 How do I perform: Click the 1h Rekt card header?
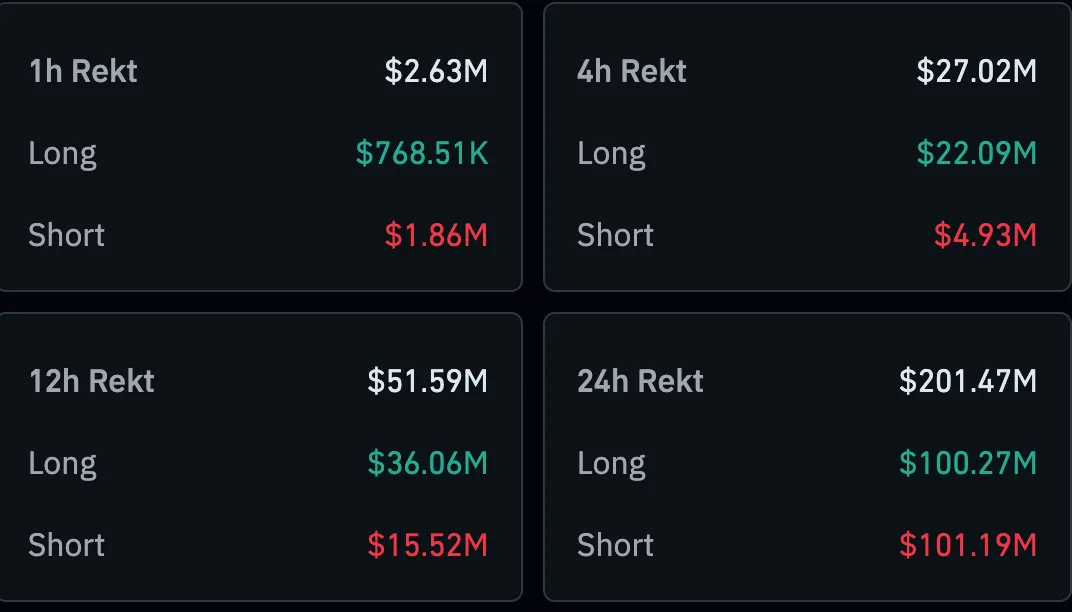pos(83,71)
